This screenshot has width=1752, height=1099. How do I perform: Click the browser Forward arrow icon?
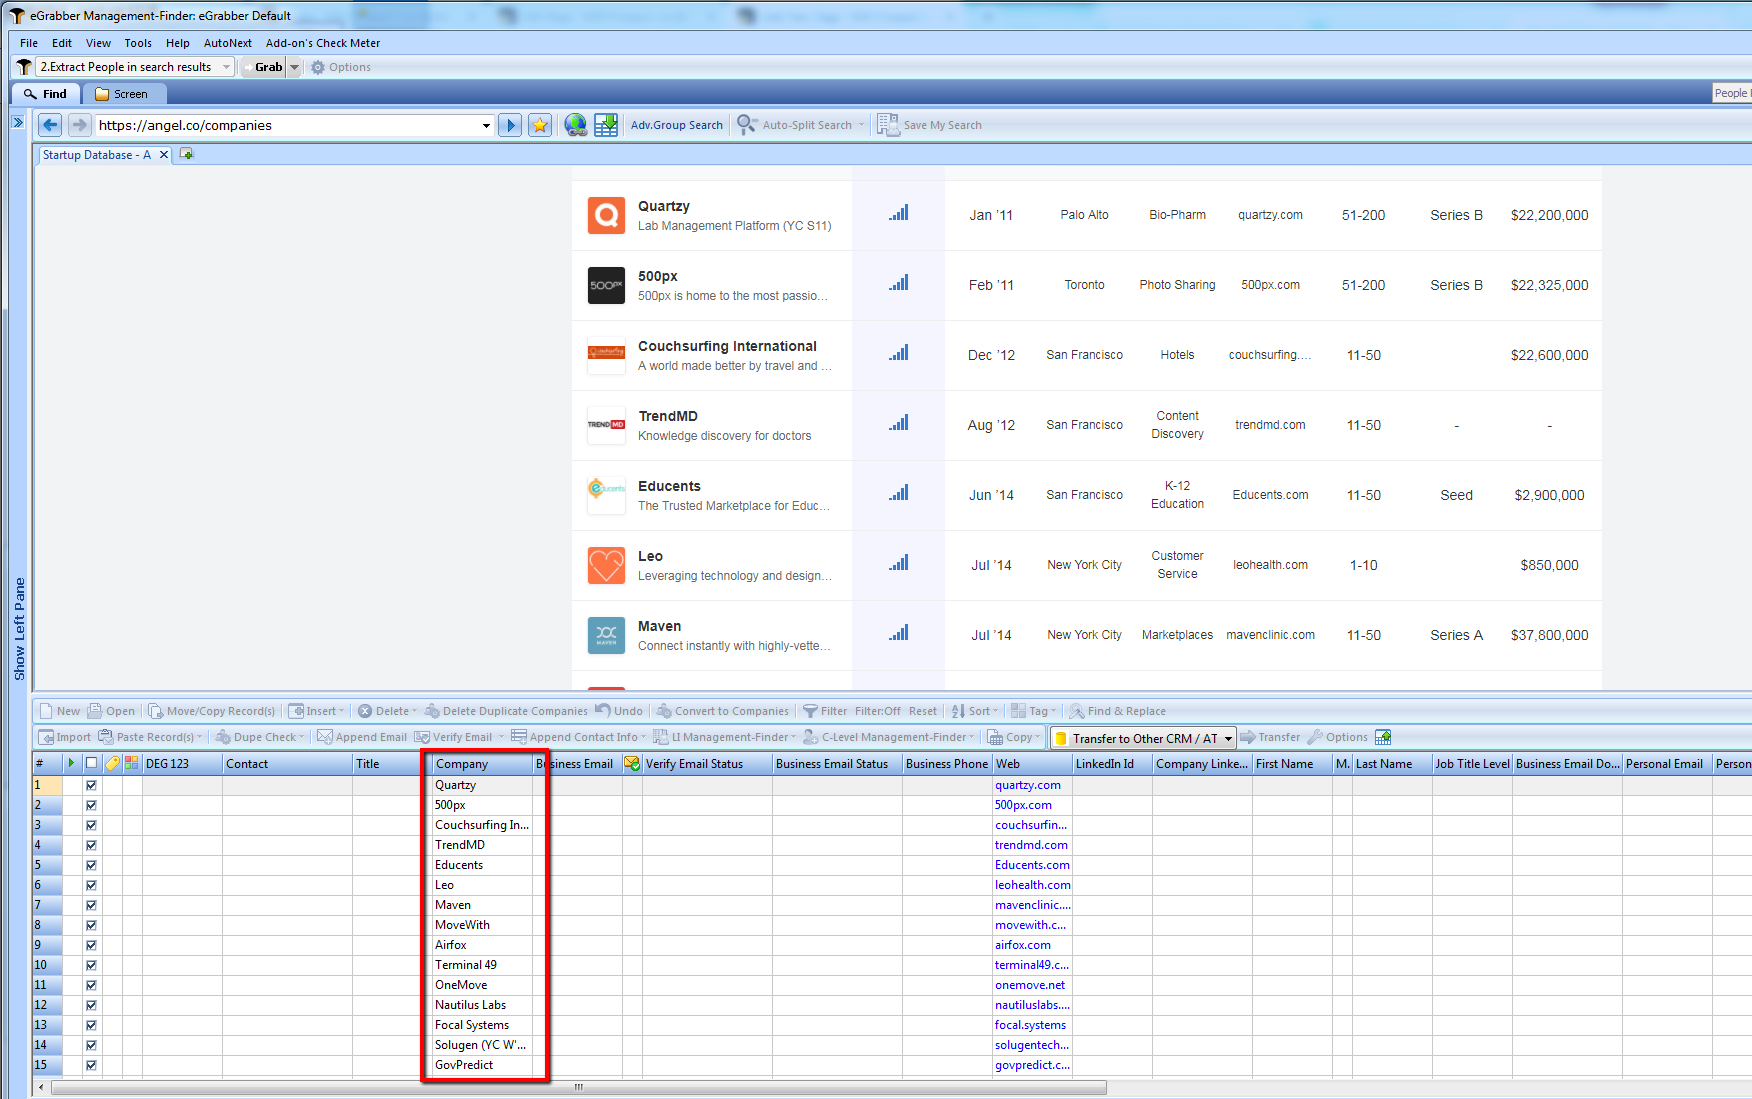click(79, 125)
